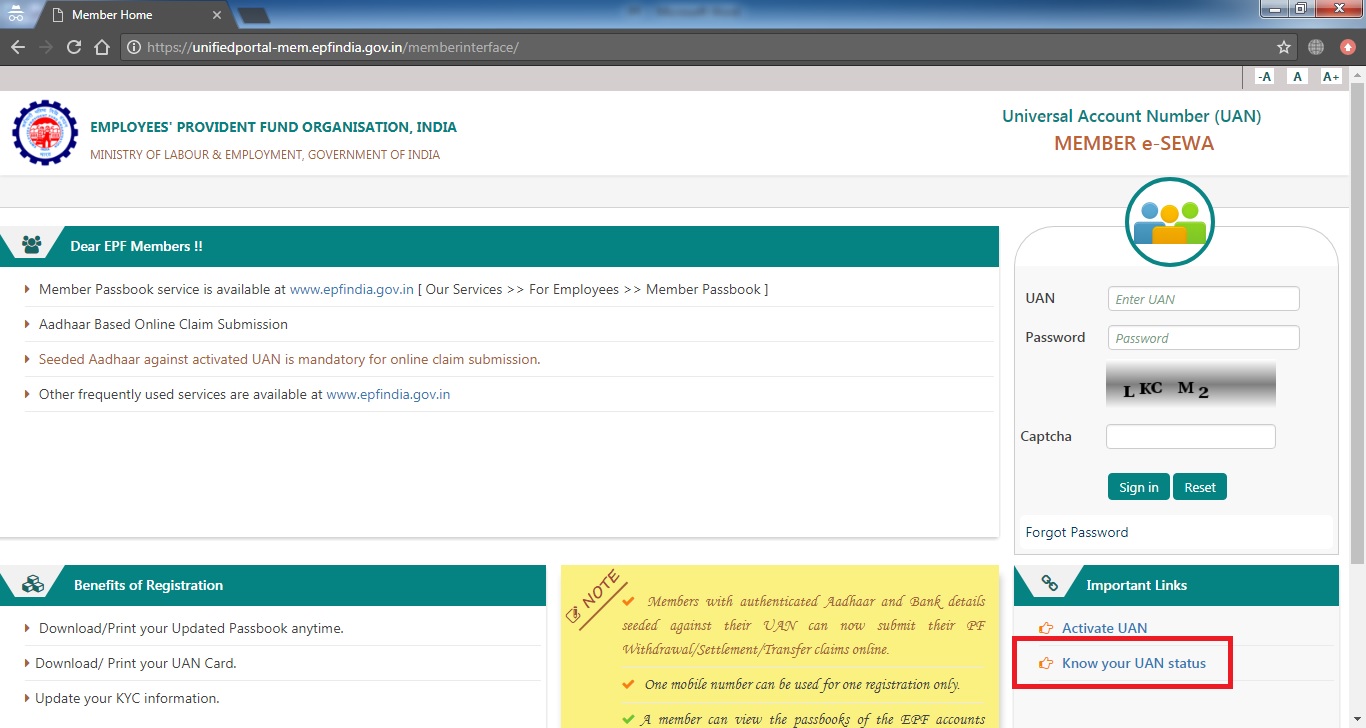
Task: Click the people icon on Dear EPF Members banner
Action: point(31,243)
